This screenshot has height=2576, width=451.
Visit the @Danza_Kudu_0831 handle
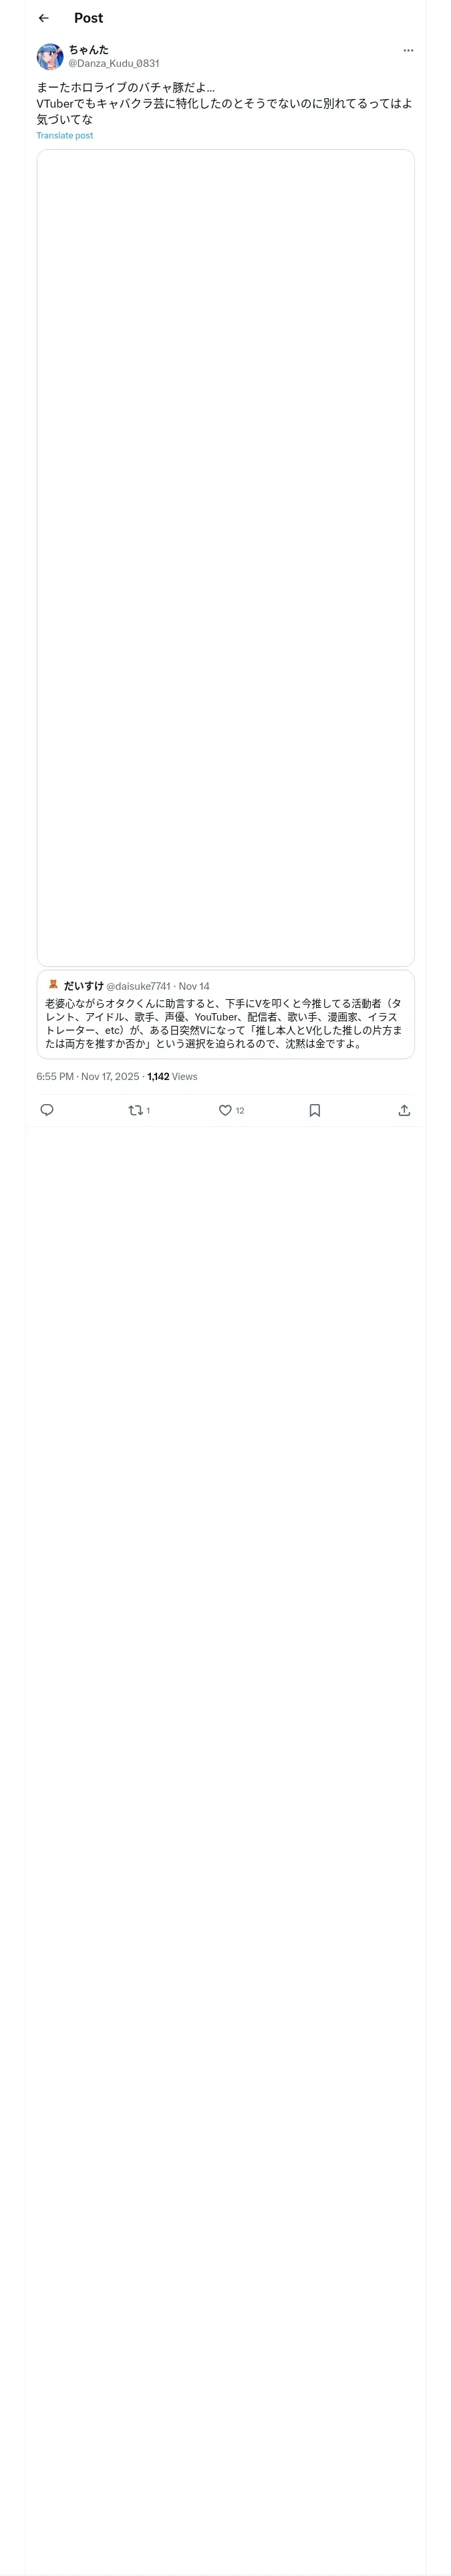coord(113,63)
